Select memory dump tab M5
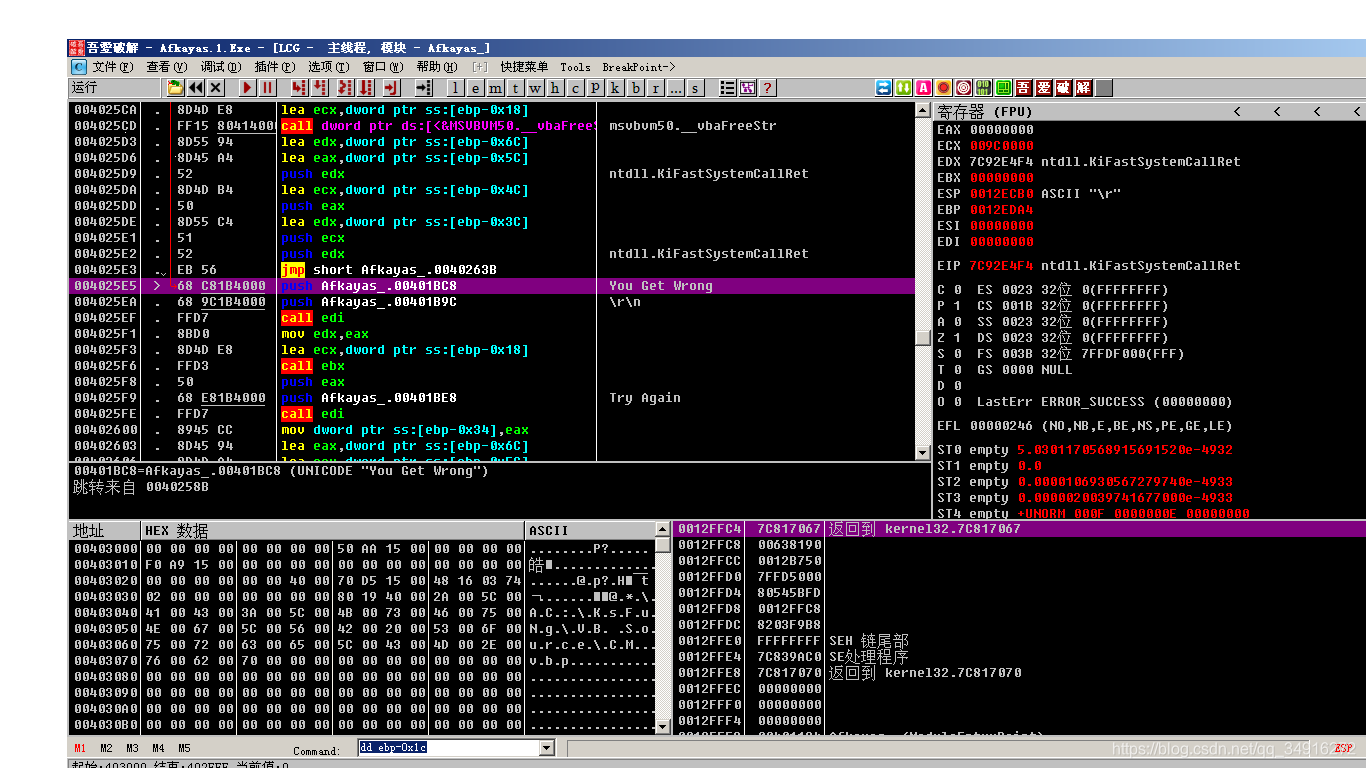 click(184, 748)
